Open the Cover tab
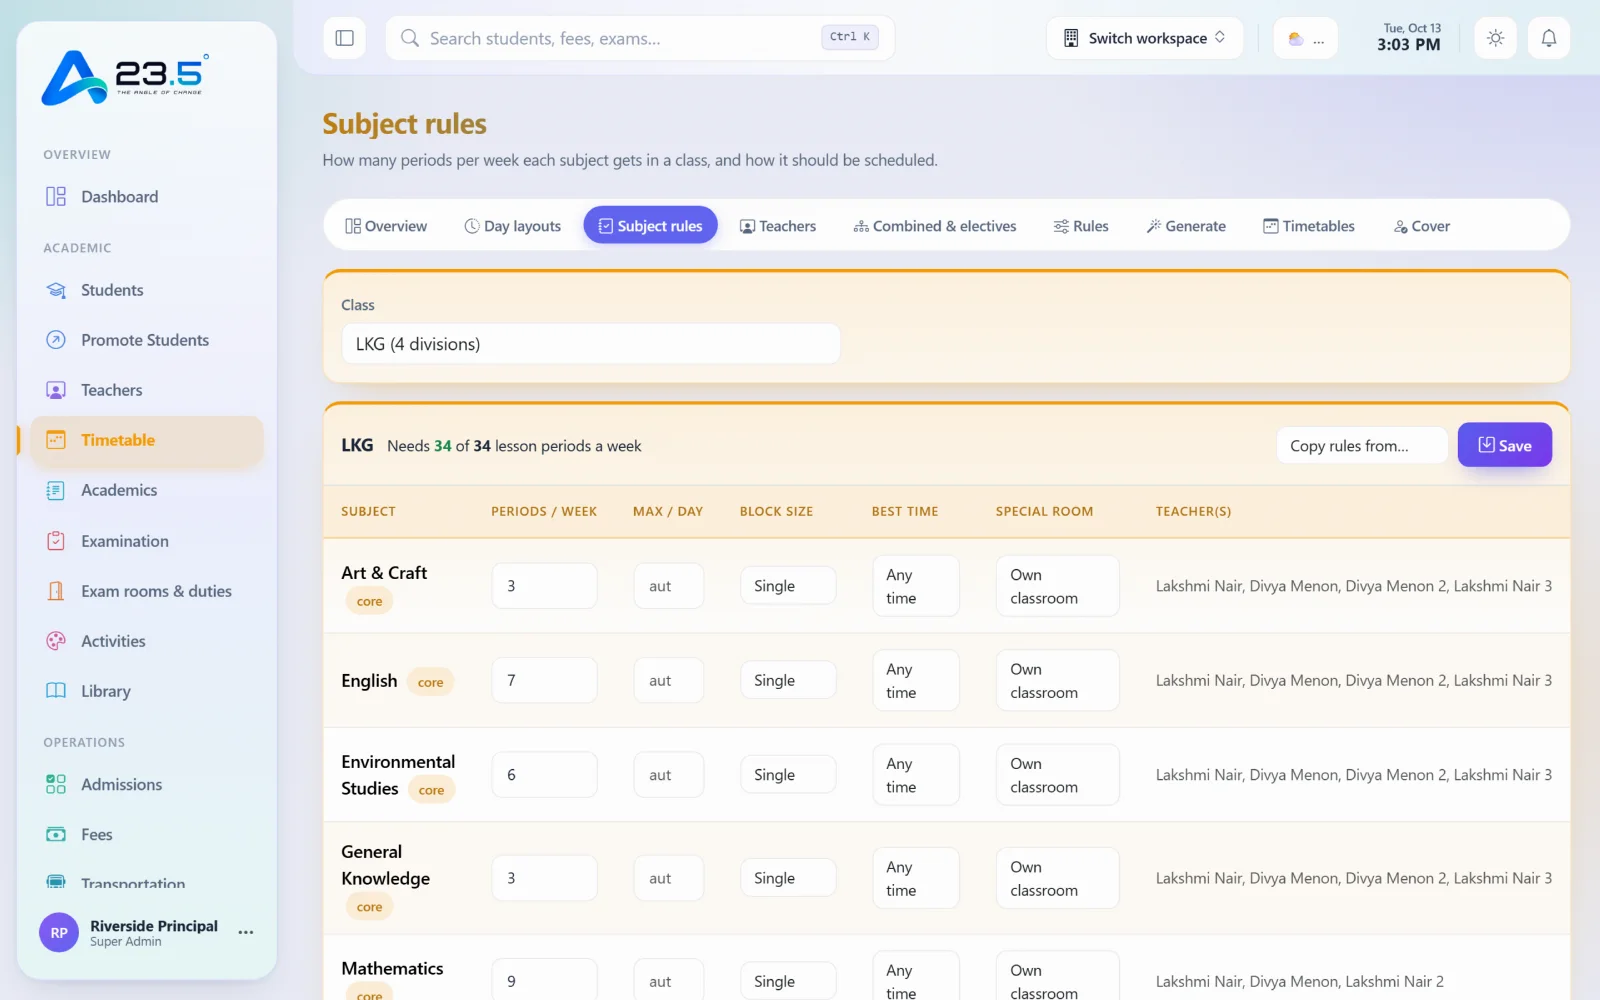This screenshot has width=1600, height=1000. (1422, 226)
